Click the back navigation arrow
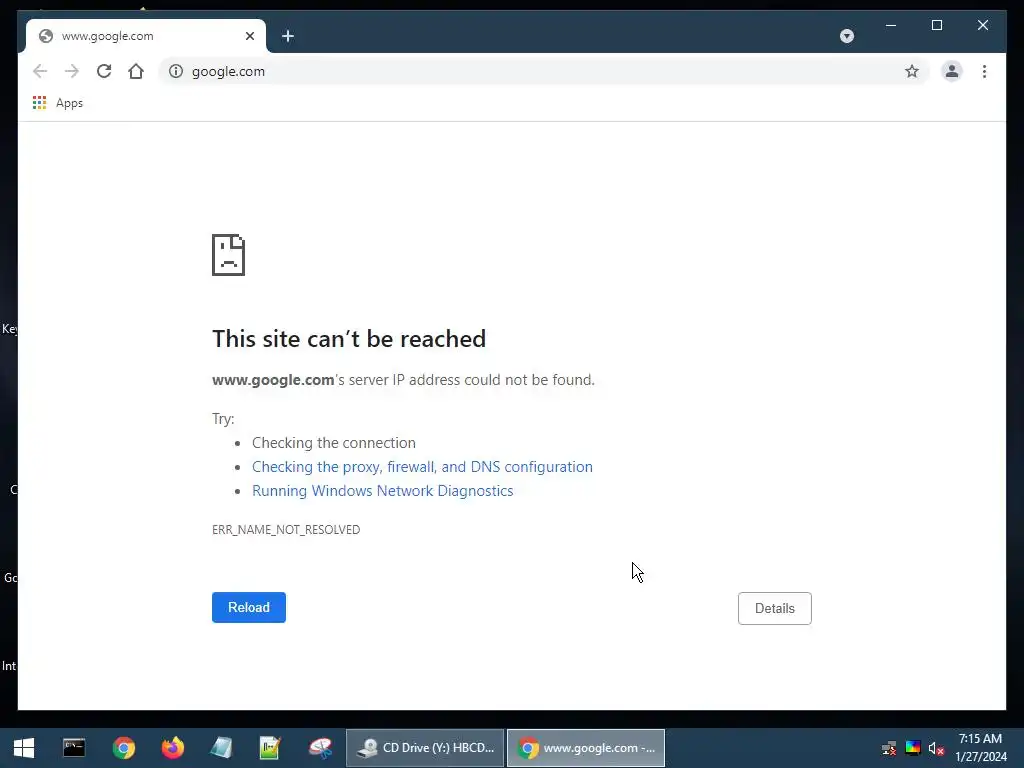This screenshot has height=768, width=1024. [40, 71]
